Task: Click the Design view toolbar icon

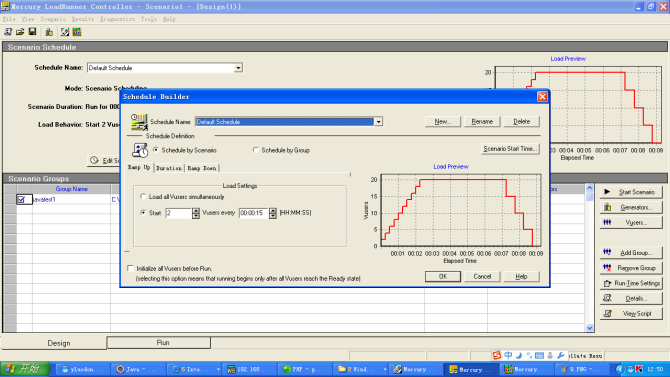Action: (65, 32)
